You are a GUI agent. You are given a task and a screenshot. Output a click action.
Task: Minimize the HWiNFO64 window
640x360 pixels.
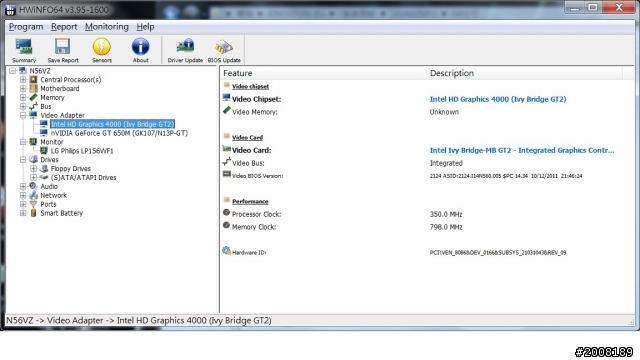575,8
